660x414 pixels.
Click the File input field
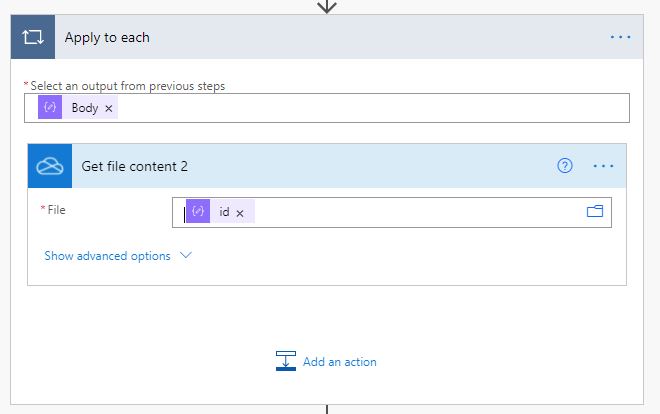(x=392, y=212)
